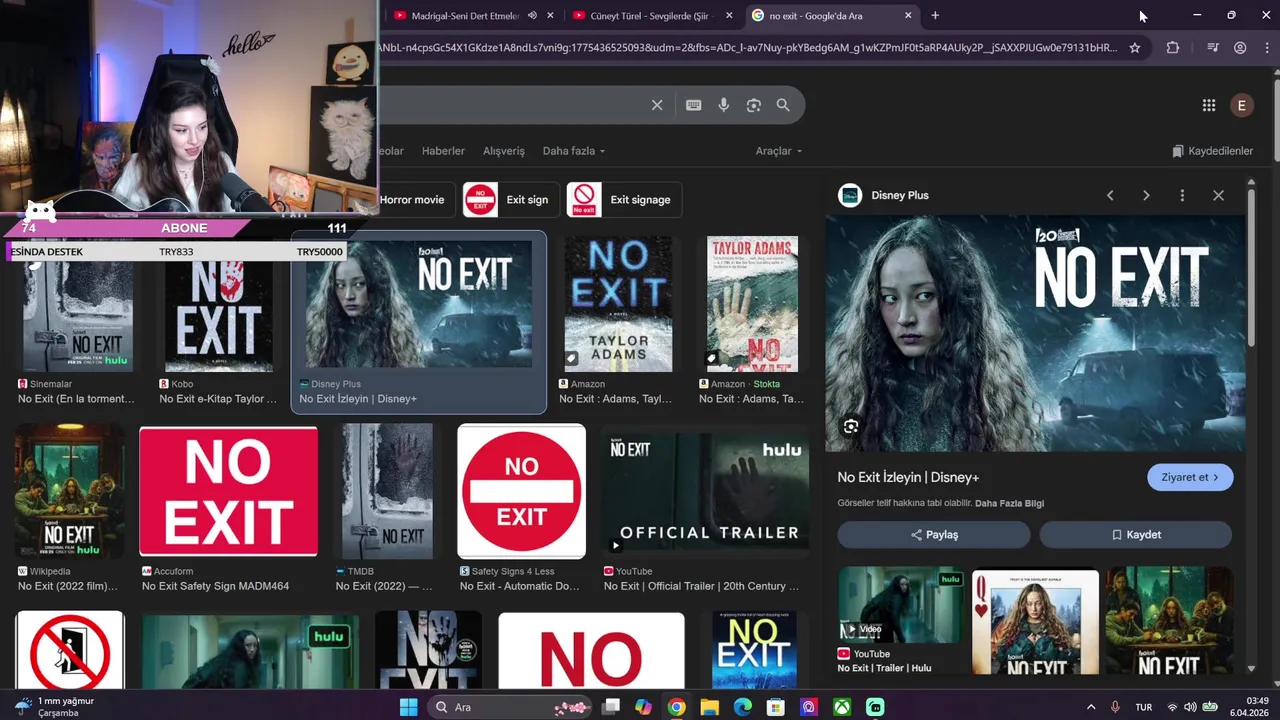This screenshot has height=720, width=1280.
Task: Open the Accuform No Exit Safety Sign result
Action: (x=228, y=508)
